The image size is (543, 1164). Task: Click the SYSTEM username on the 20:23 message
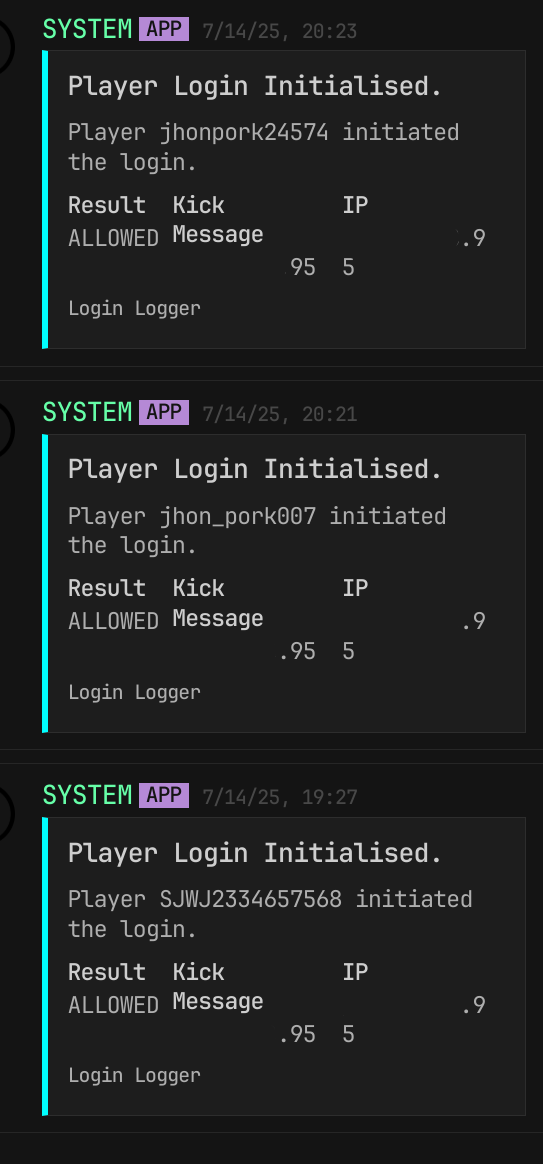pos(87,30)
